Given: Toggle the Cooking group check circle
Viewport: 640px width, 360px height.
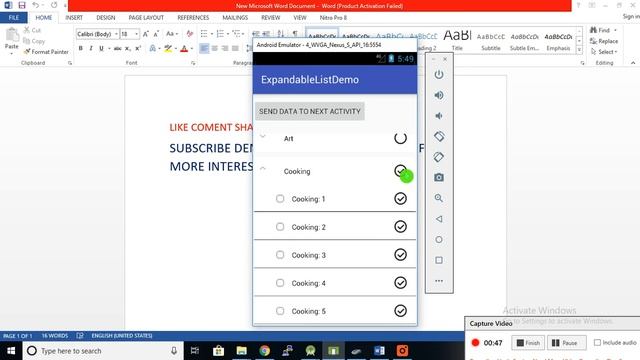Looking at the screenshot, I should pyautogui.click(x=400, y=171).
